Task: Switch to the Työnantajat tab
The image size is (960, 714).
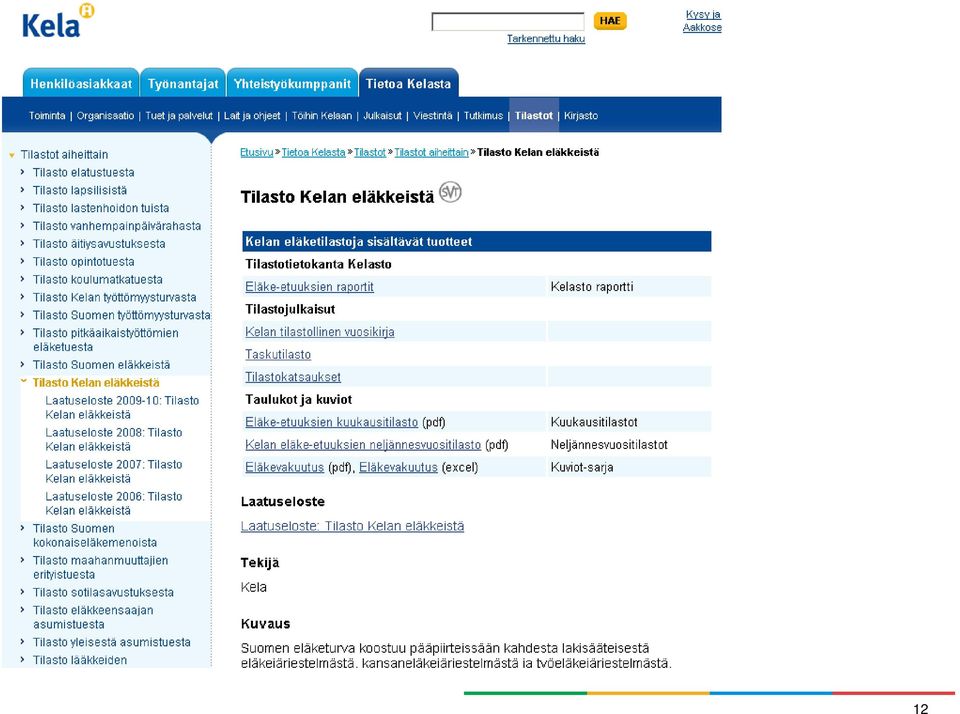Action: [x=183, y=84]
